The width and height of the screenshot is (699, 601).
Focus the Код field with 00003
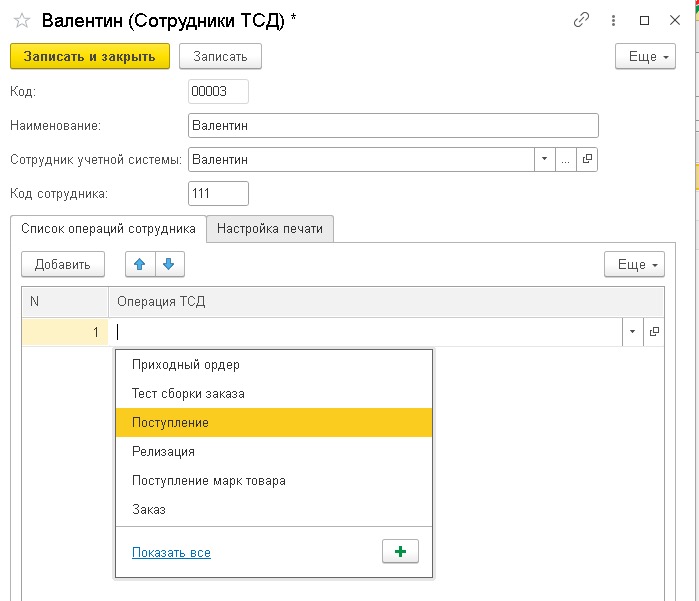click(218, 91)
